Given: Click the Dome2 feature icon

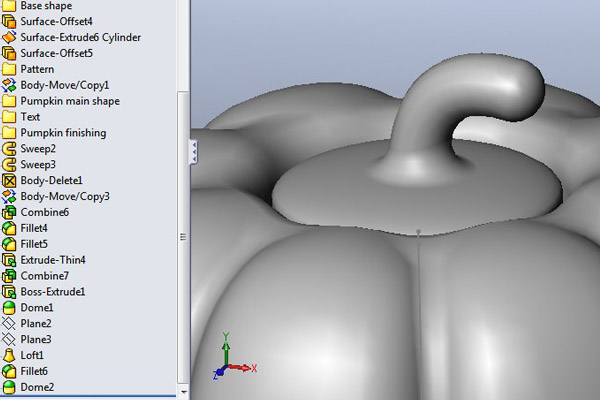Looking at the screenshot, I should 9,387.
